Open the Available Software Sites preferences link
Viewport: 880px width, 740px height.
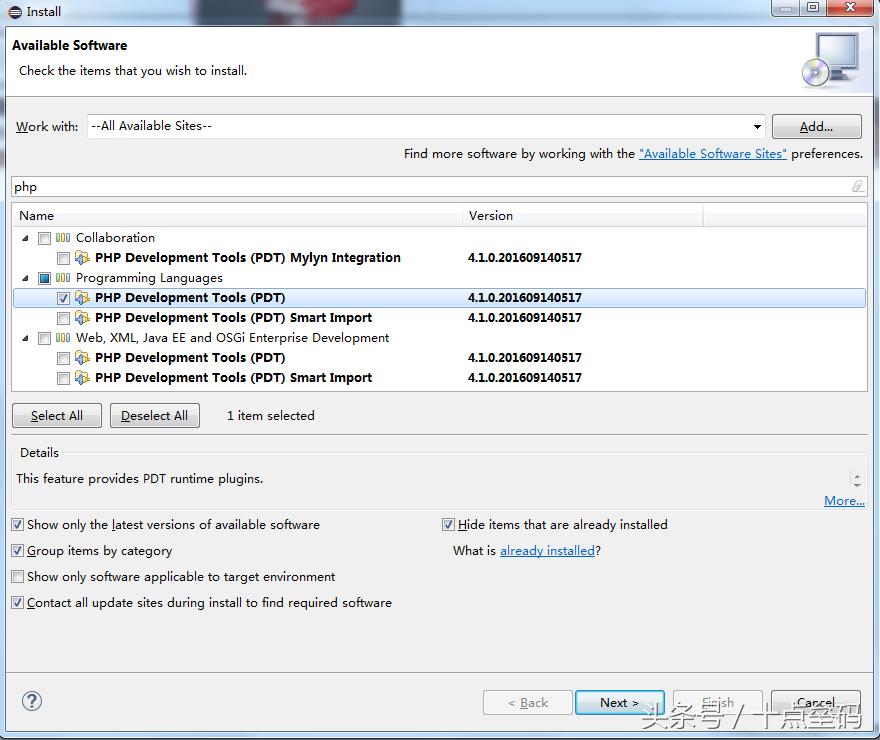point(713,154)
